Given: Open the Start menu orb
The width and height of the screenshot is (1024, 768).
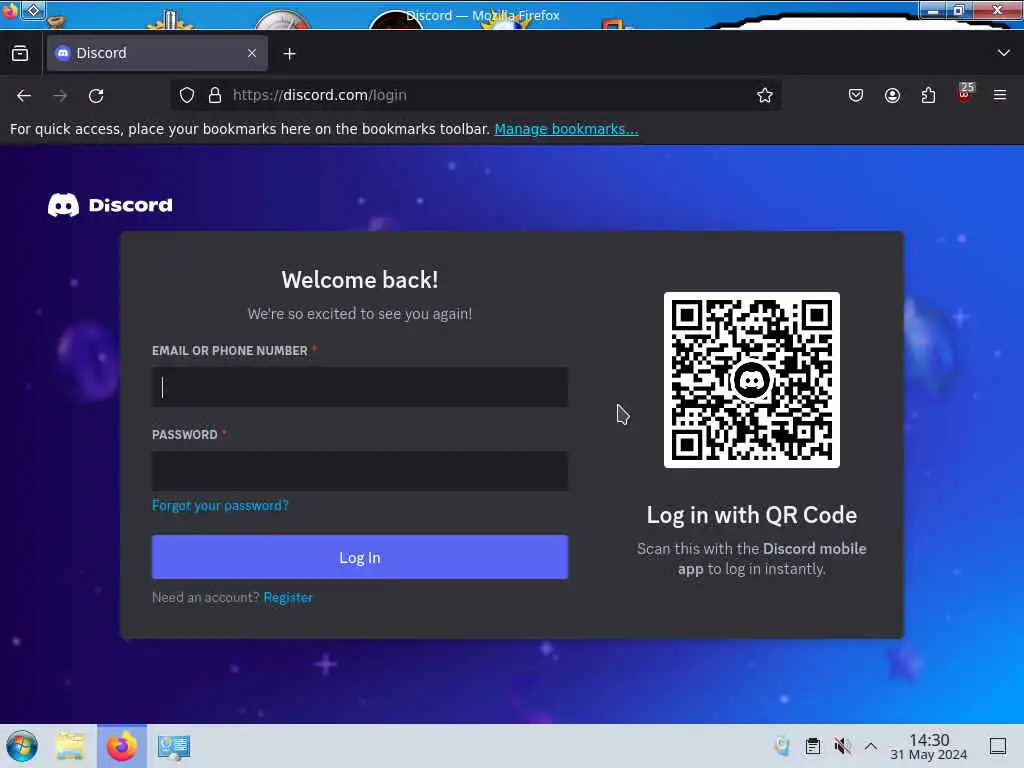Looking at the screenshot, I should [x=22, y=746].
